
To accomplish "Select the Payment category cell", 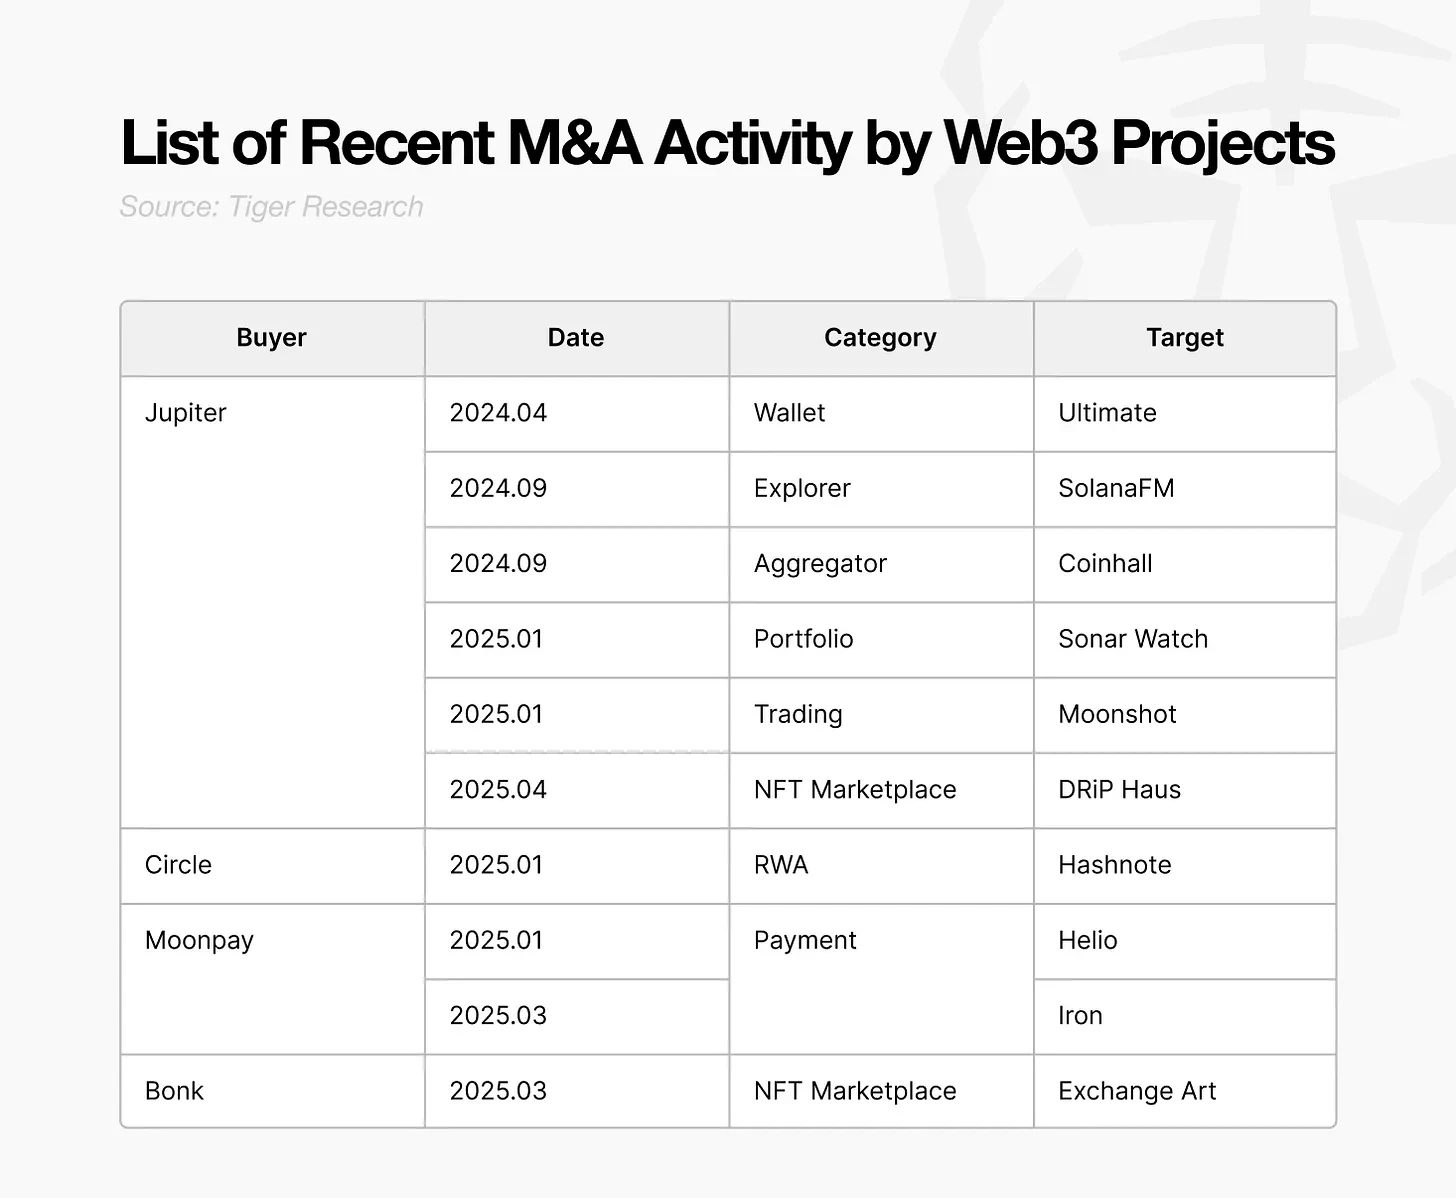I will (805, 941).
